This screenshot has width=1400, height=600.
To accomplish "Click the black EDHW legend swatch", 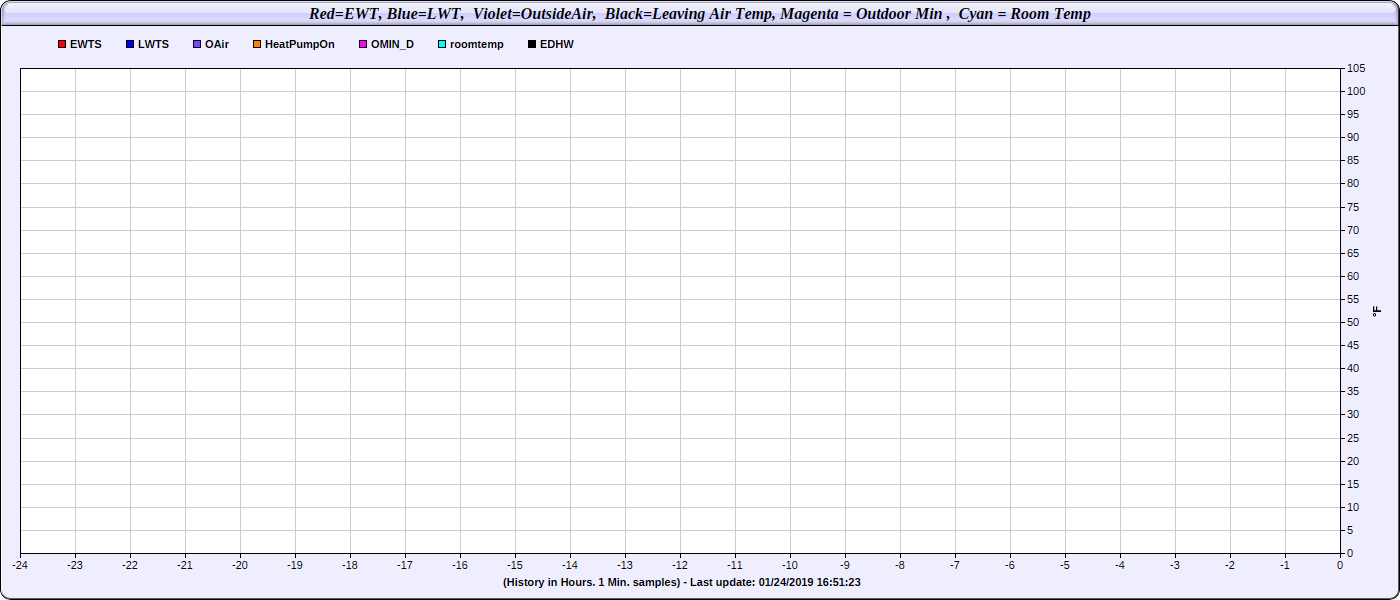I will pyautogui.click(x=531, y=45).
